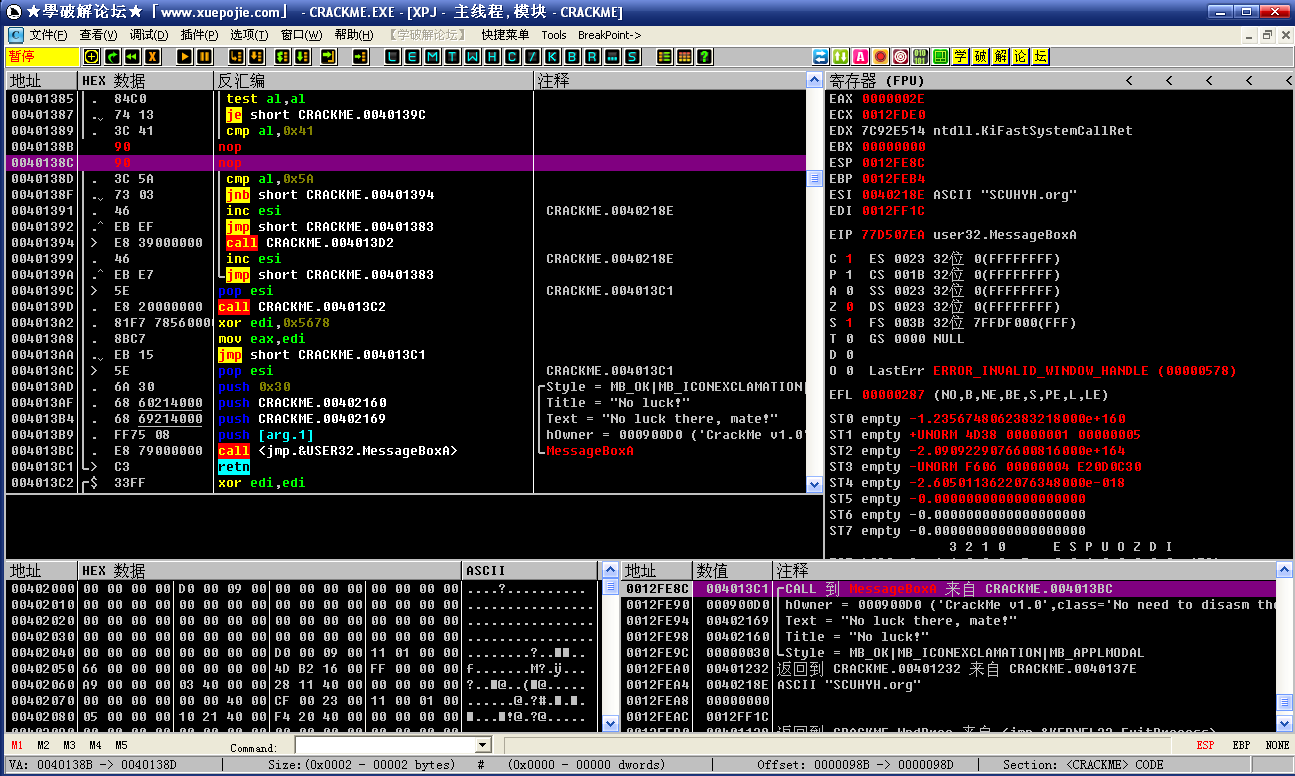
Task: Open the 调试(D) menu
Action: (x=149, y=35)
